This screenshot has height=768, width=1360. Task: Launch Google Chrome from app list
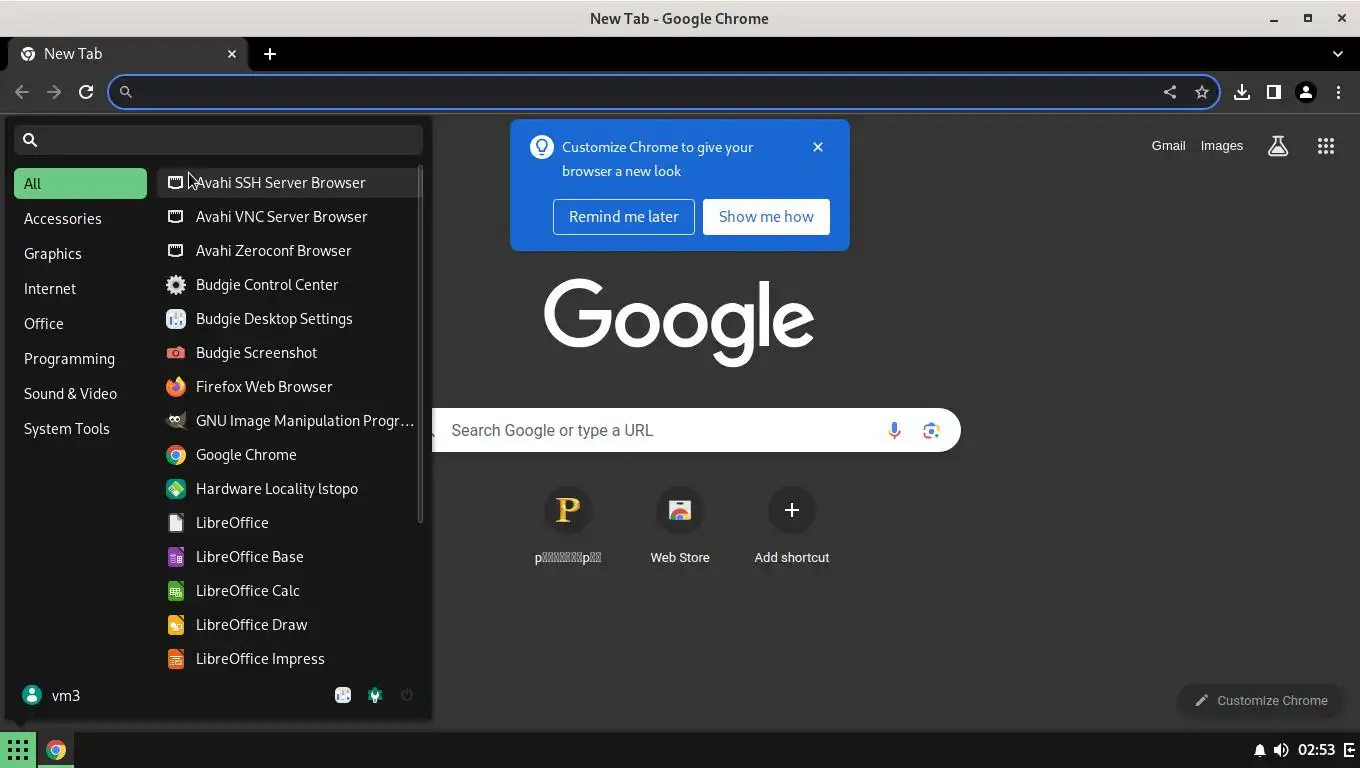pos(288,454)
